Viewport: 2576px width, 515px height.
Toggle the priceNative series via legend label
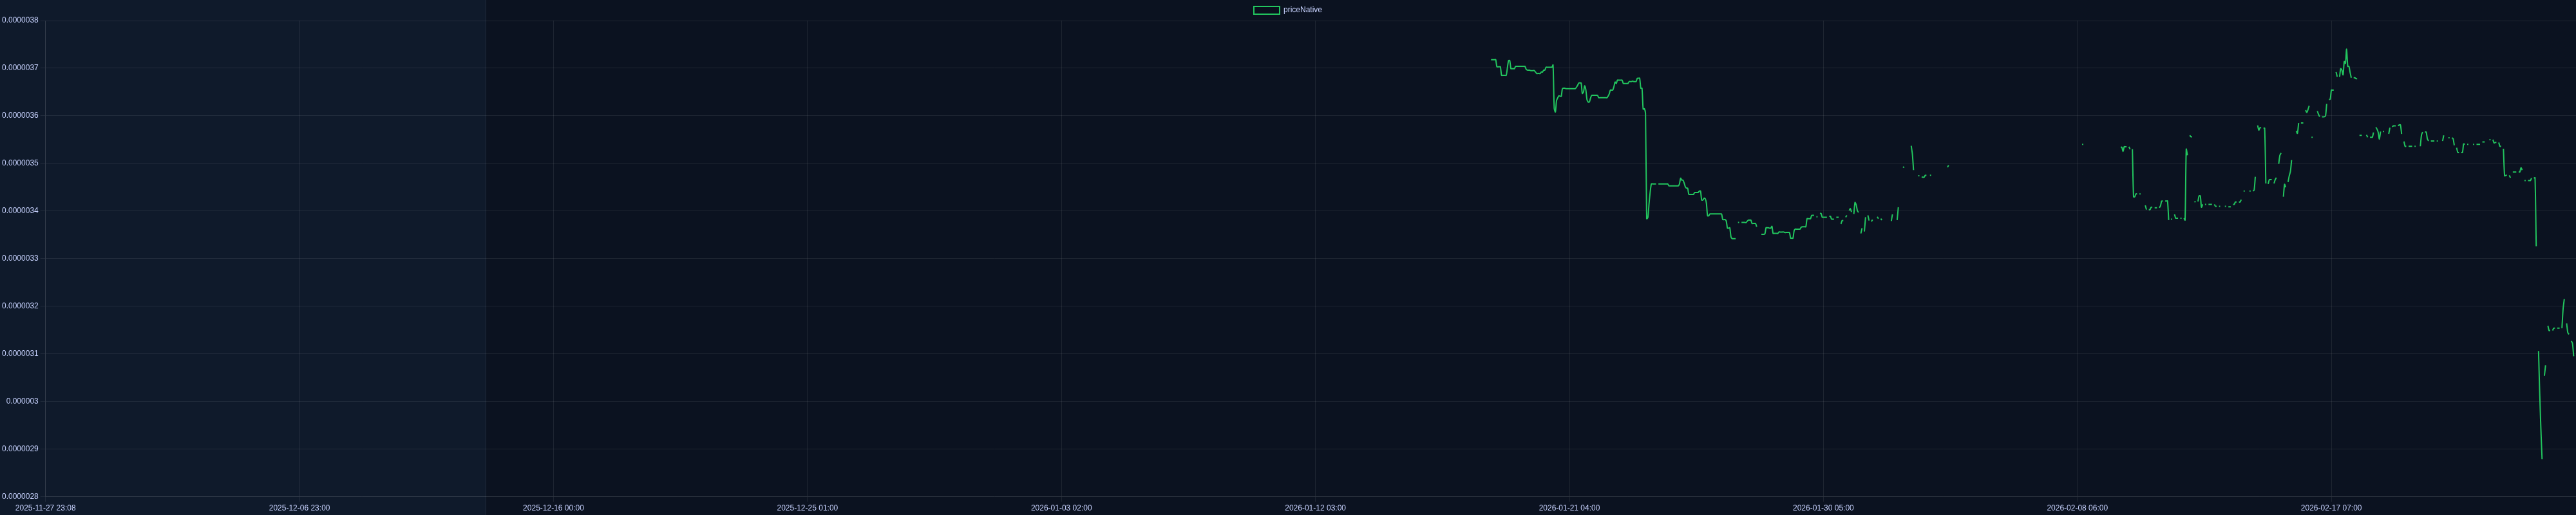1302,10
